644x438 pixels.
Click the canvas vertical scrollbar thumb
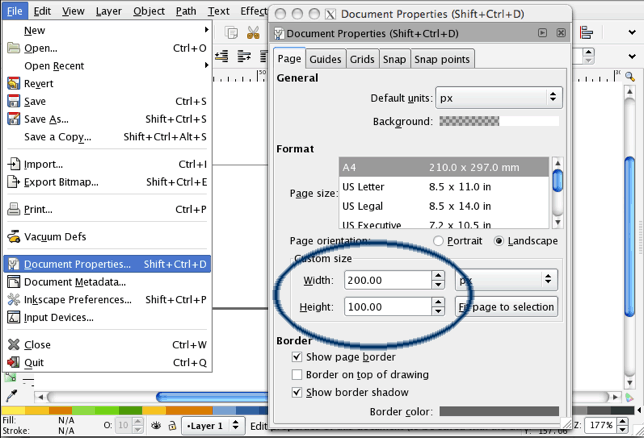pos(629,237)
